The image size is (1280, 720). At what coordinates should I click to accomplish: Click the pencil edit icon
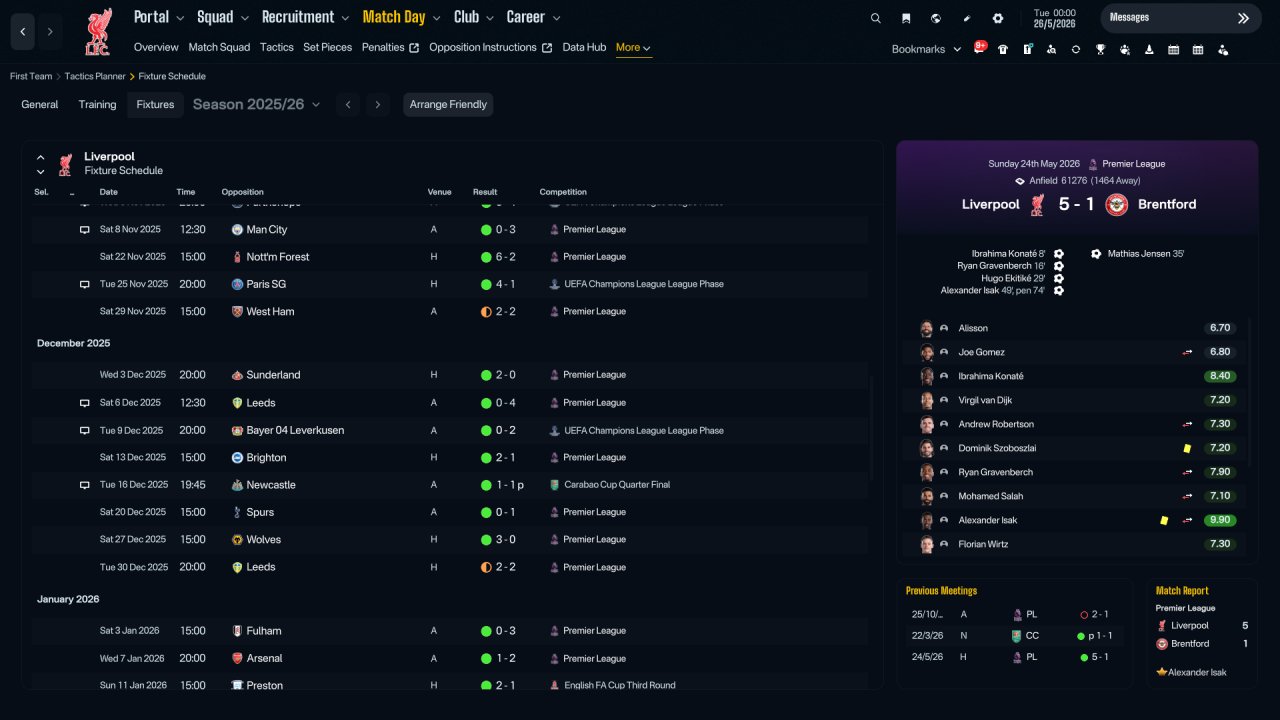[x=967, y=18]
